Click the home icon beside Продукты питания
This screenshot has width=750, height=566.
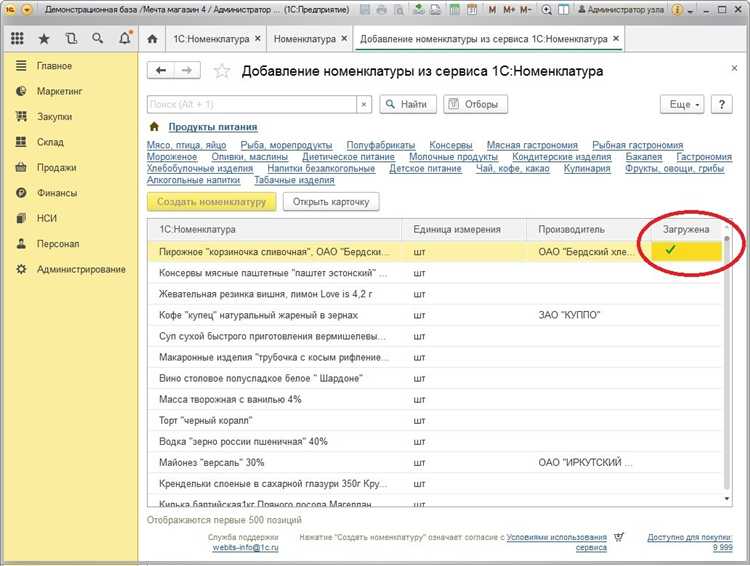coord(154,127)
